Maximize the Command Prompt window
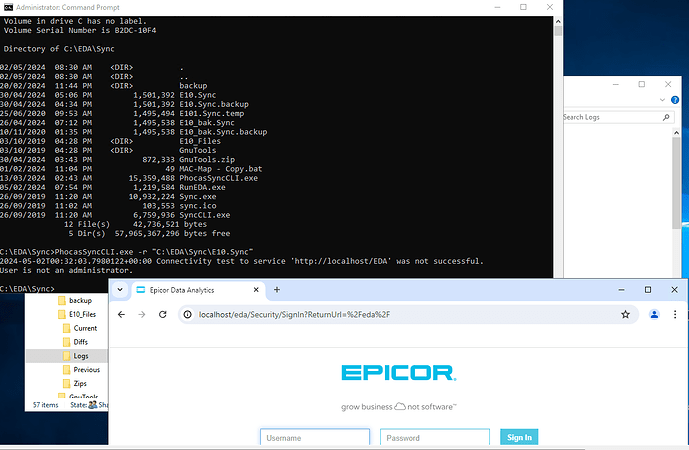689x450 pixels. [523, 7]
